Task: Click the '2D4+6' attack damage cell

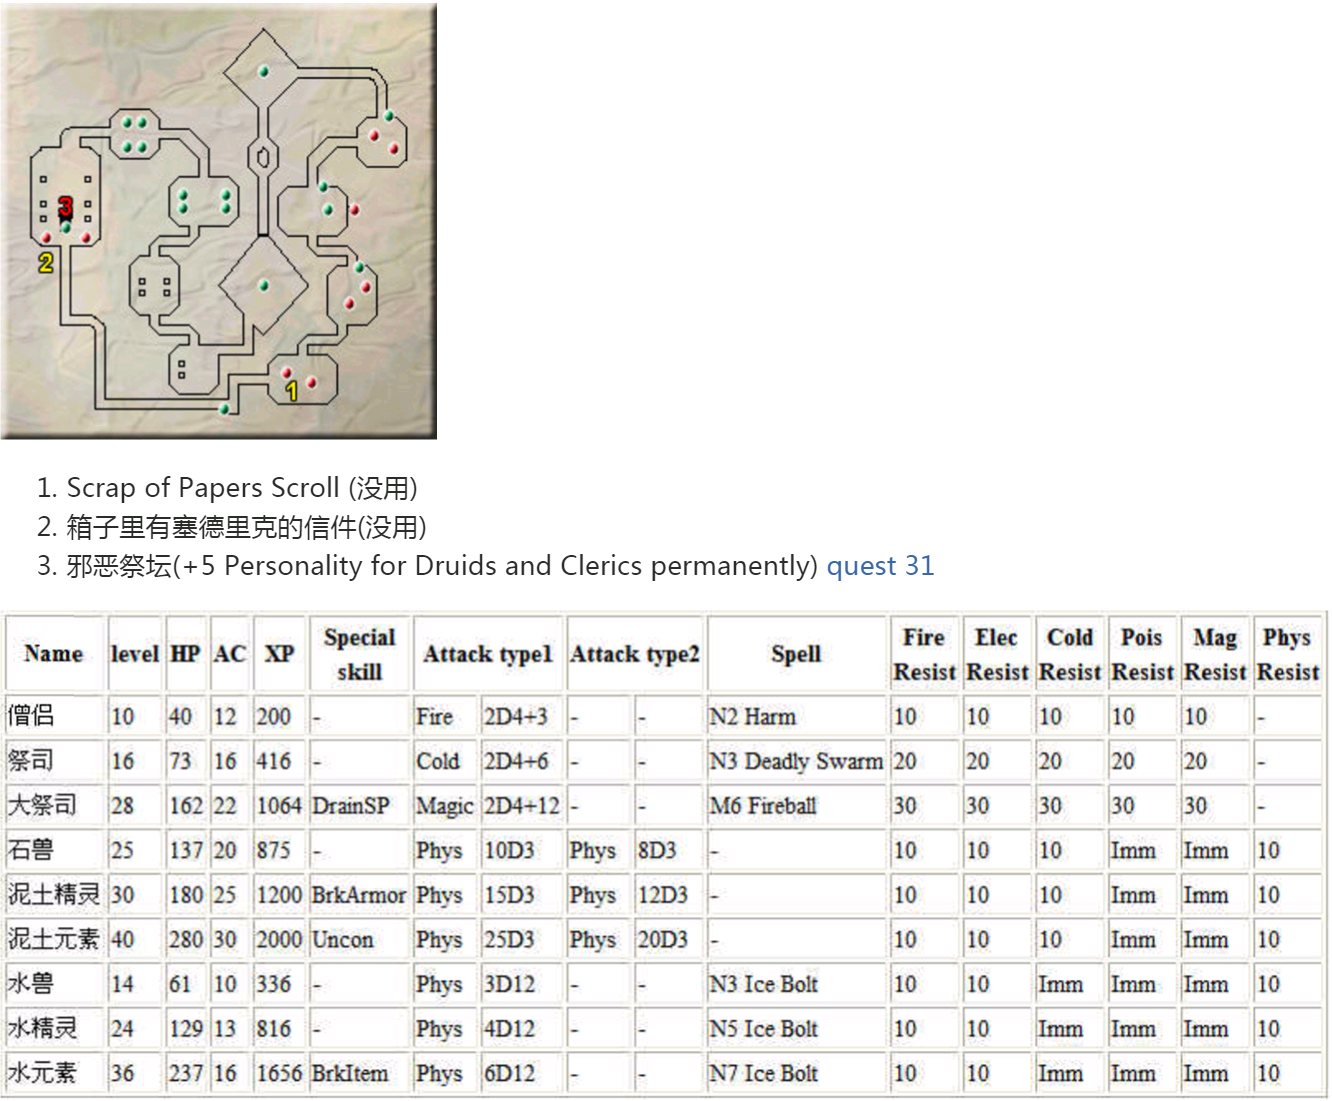Action: 522,761
